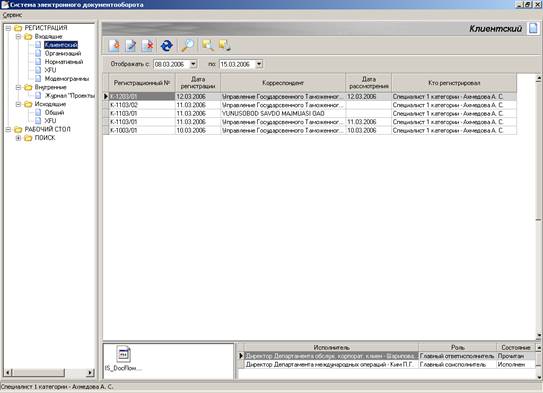Viewport: 543px width, 393px height.
Task: Click the Исполнен status cell
Action: click(x=516, y=365)
